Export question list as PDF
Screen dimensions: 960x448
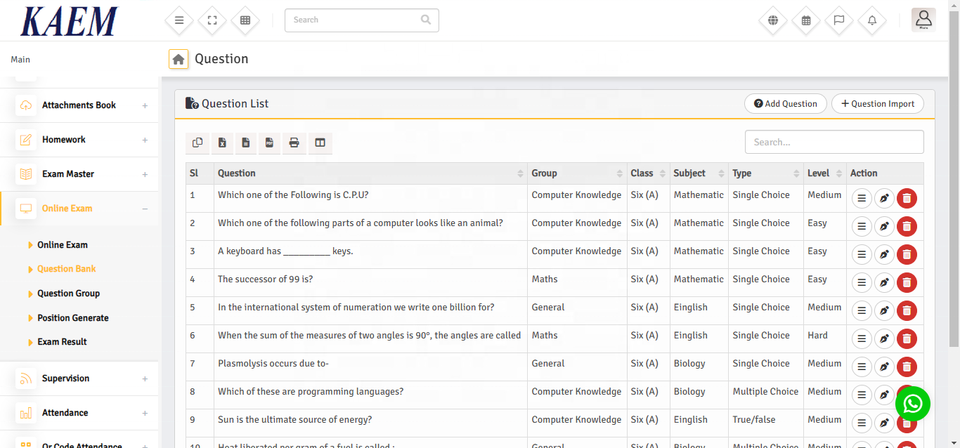coord(270,143)
